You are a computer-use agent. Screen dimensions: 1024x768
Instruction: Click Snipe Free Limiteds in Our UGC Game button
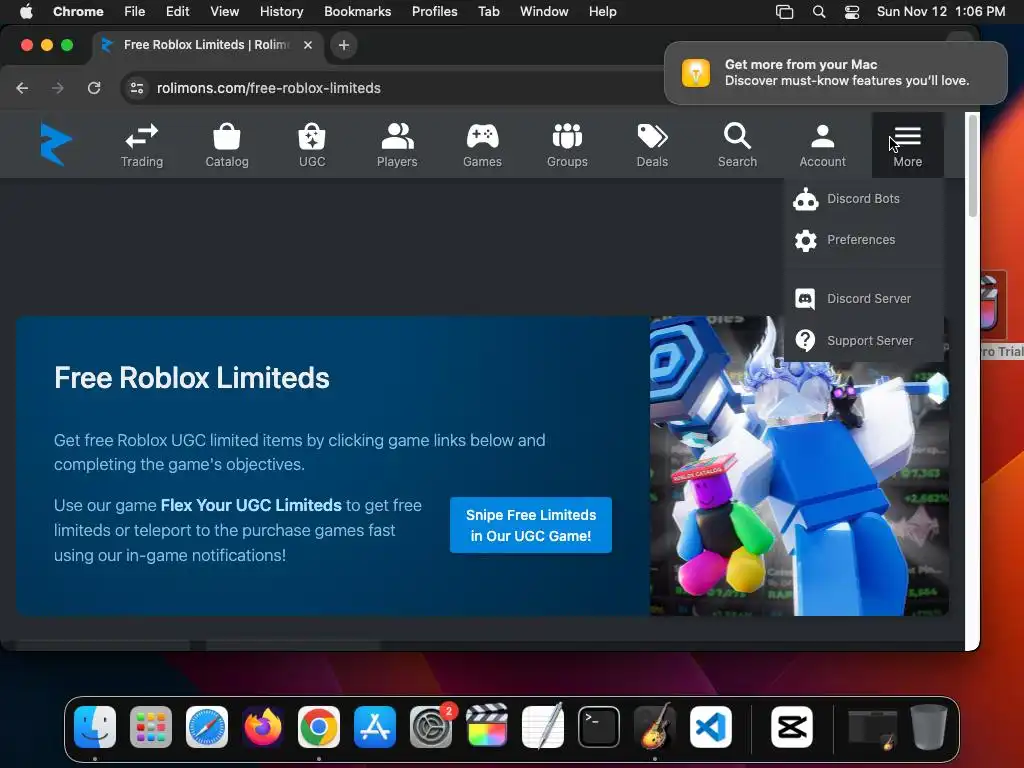point(530,525)
